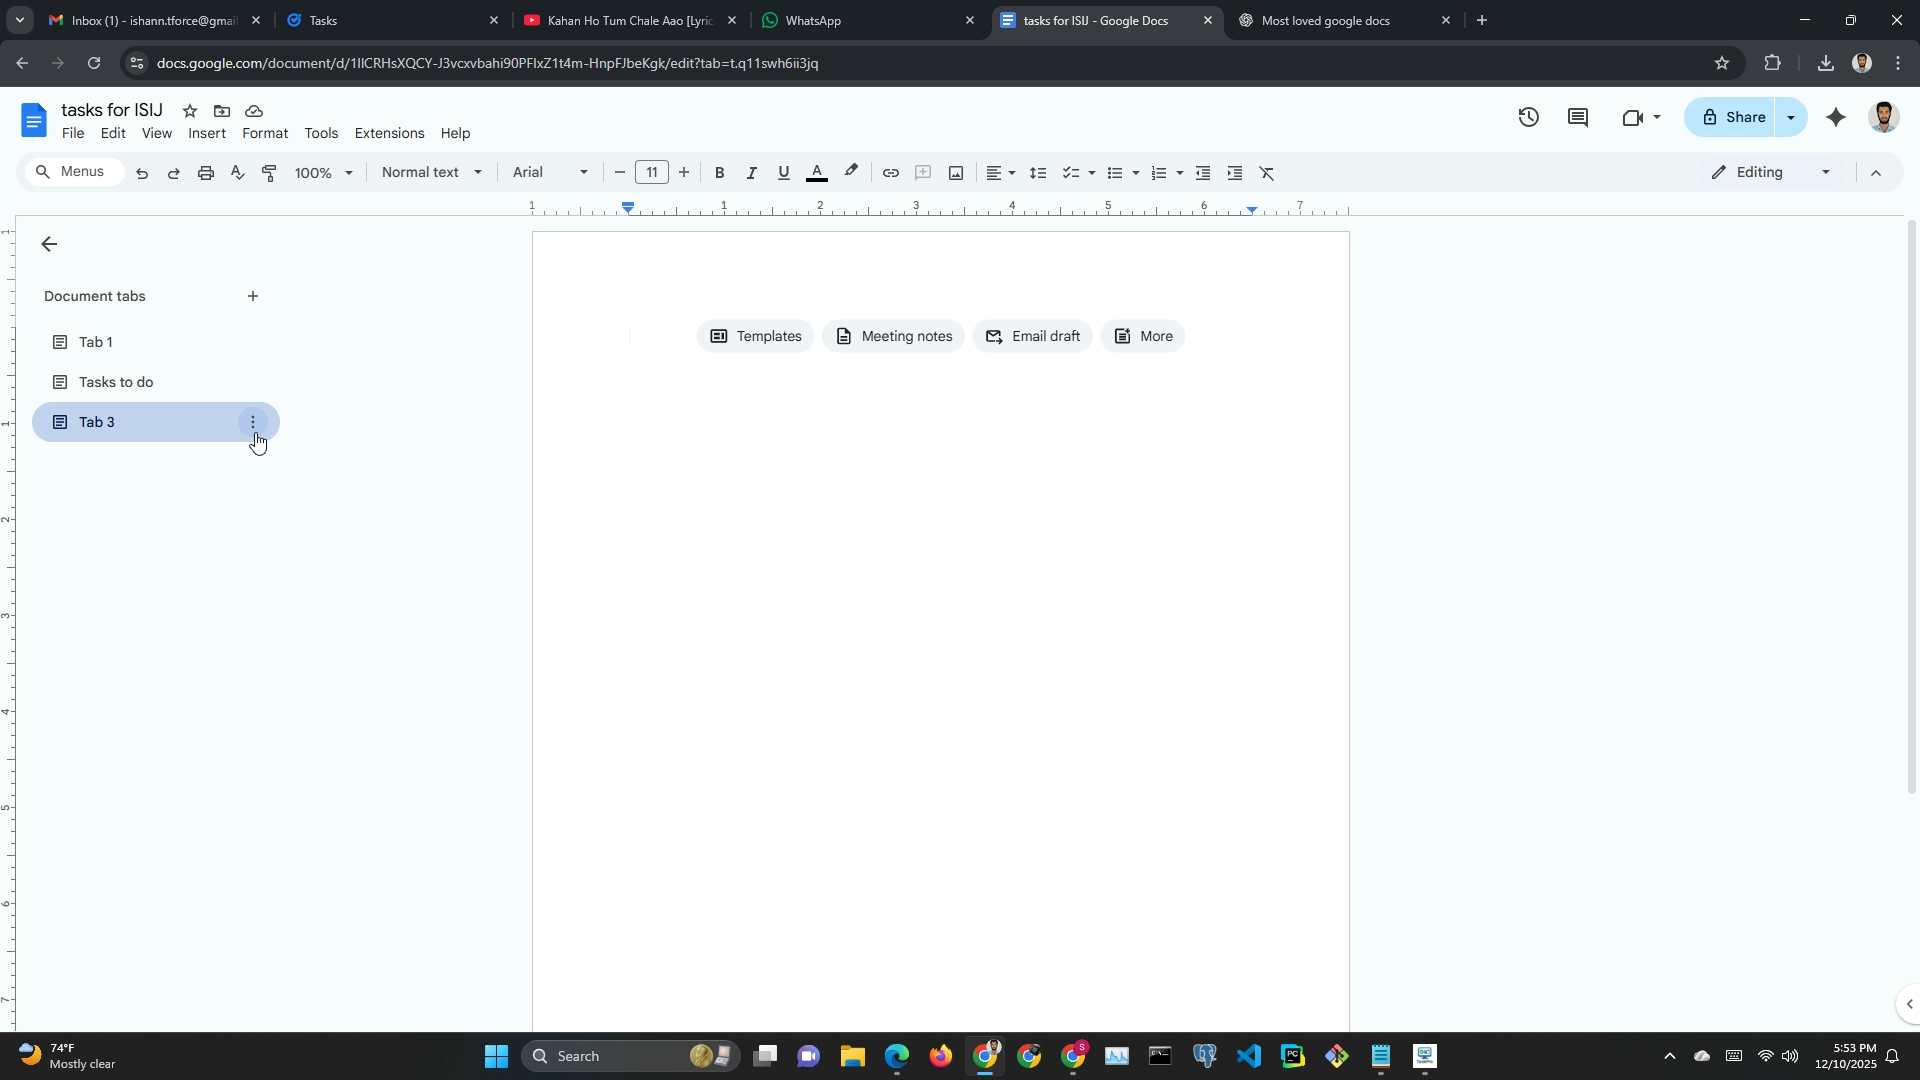The image size is (1920, 1080).
Task: Toggle bold formatting
Action: pos(719,173)
